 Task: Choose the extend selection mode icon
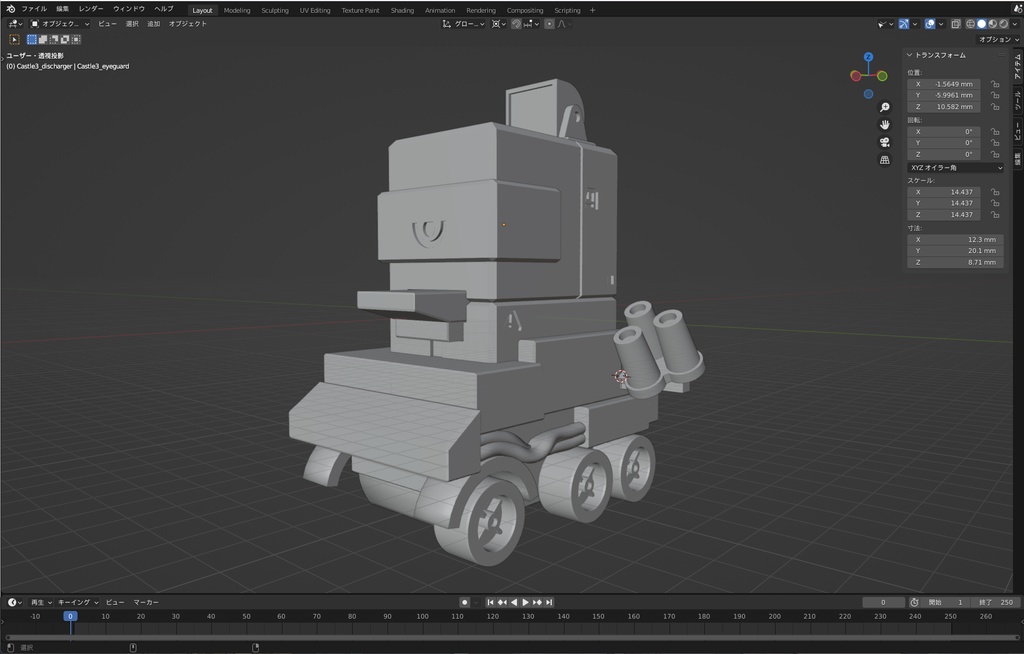[x=42, y=40]
